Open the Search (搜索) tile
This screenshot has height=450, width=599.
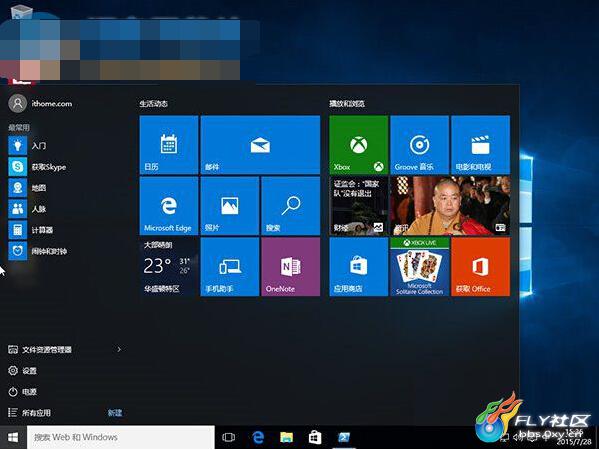coord(291,206)
